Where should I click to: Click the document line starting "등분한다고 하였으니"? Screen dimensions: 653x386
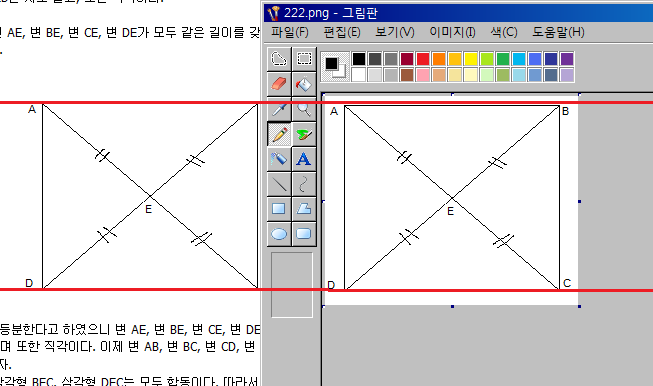(130, 330)
